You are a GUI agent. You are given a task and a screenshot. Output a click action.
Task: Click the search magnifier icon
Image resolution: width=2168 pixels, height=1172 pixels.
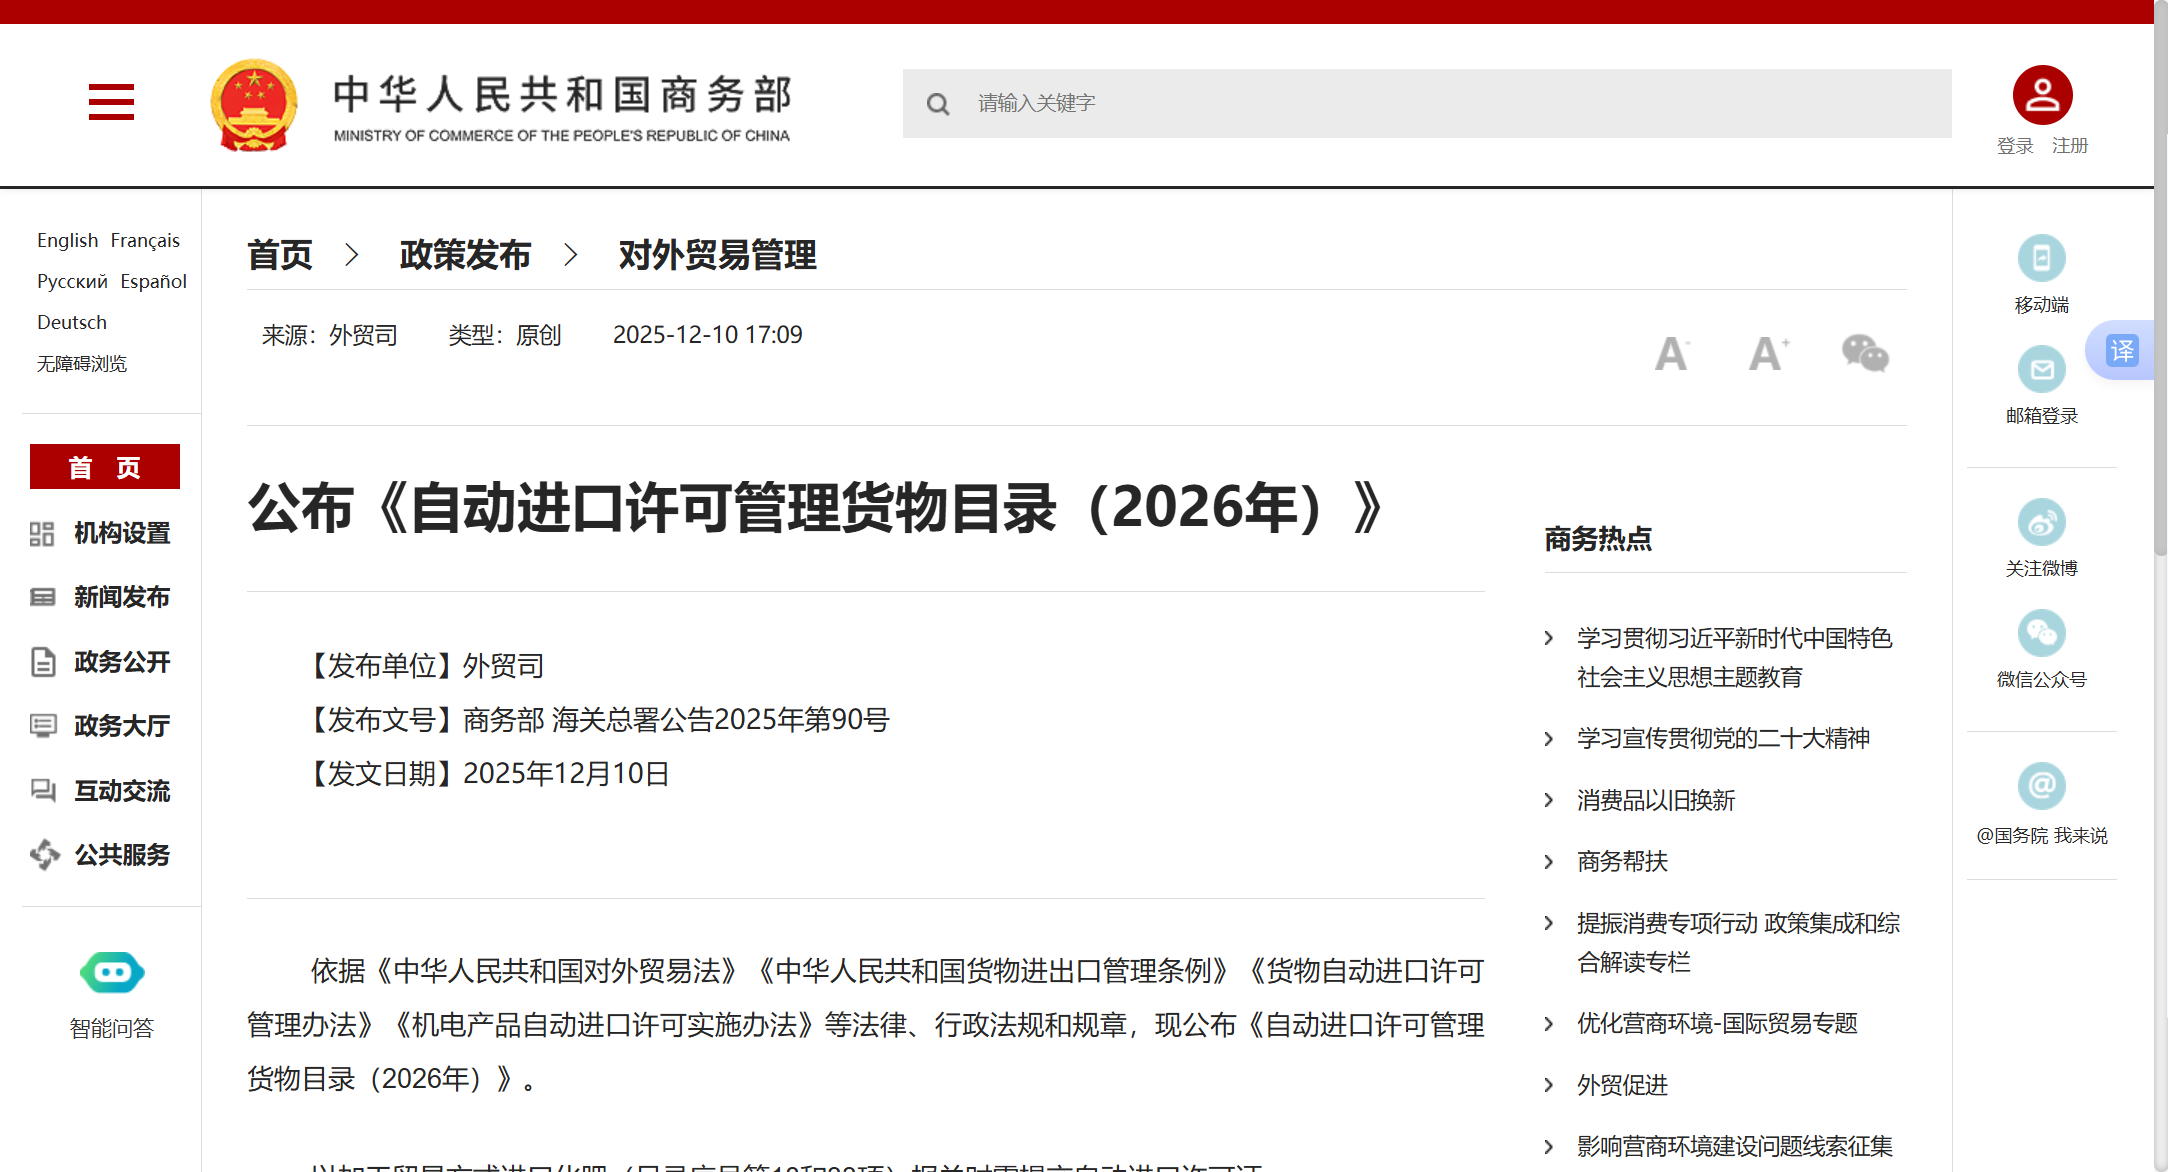click(x=937, y=104)
